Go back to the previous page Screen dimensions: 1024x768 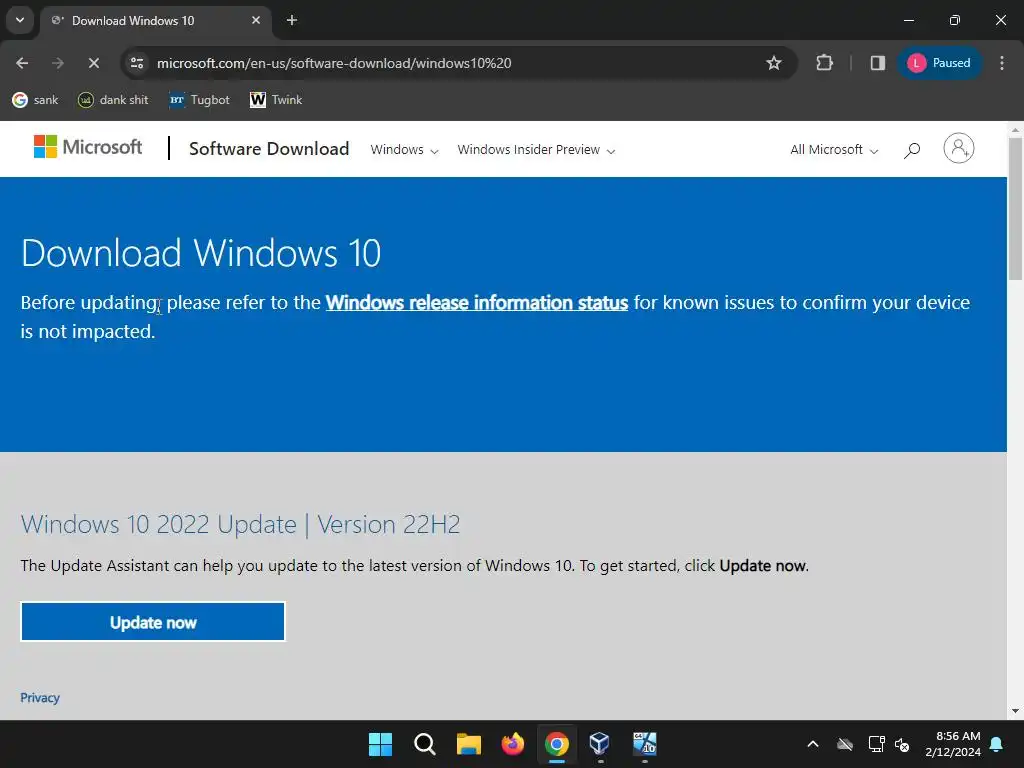click(x=22, y=63)
